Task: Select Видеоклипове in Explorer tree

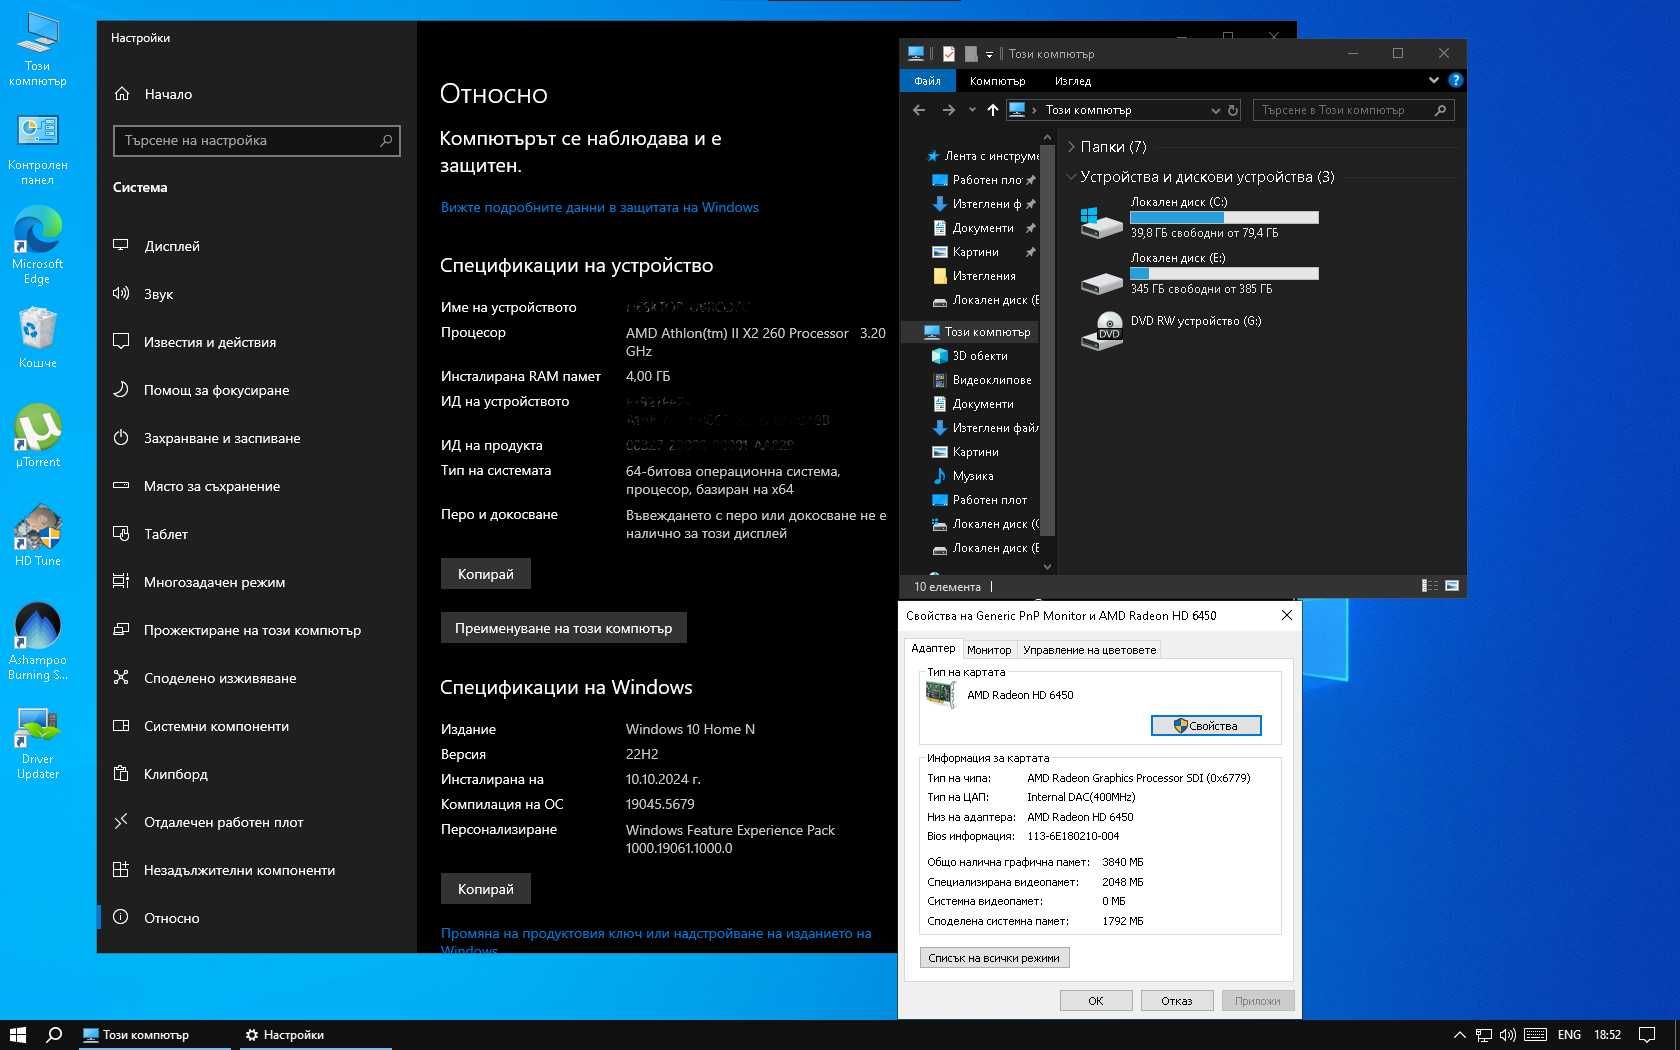Action: (x=980, y=380)
